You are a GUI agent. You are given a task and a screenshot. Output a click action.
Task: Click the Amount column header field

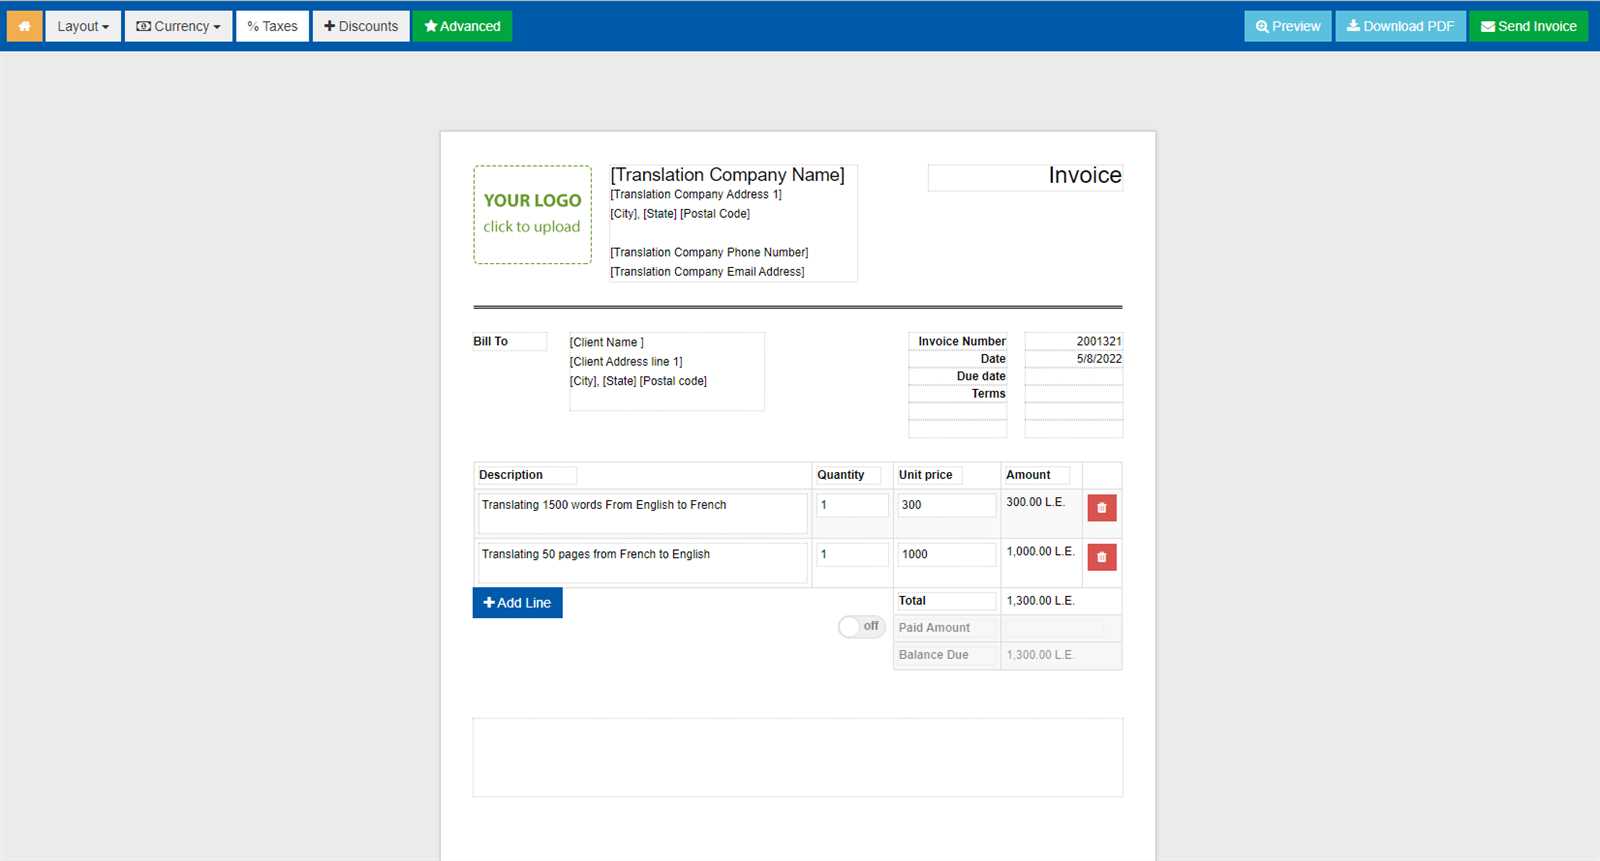(1037, 475)
